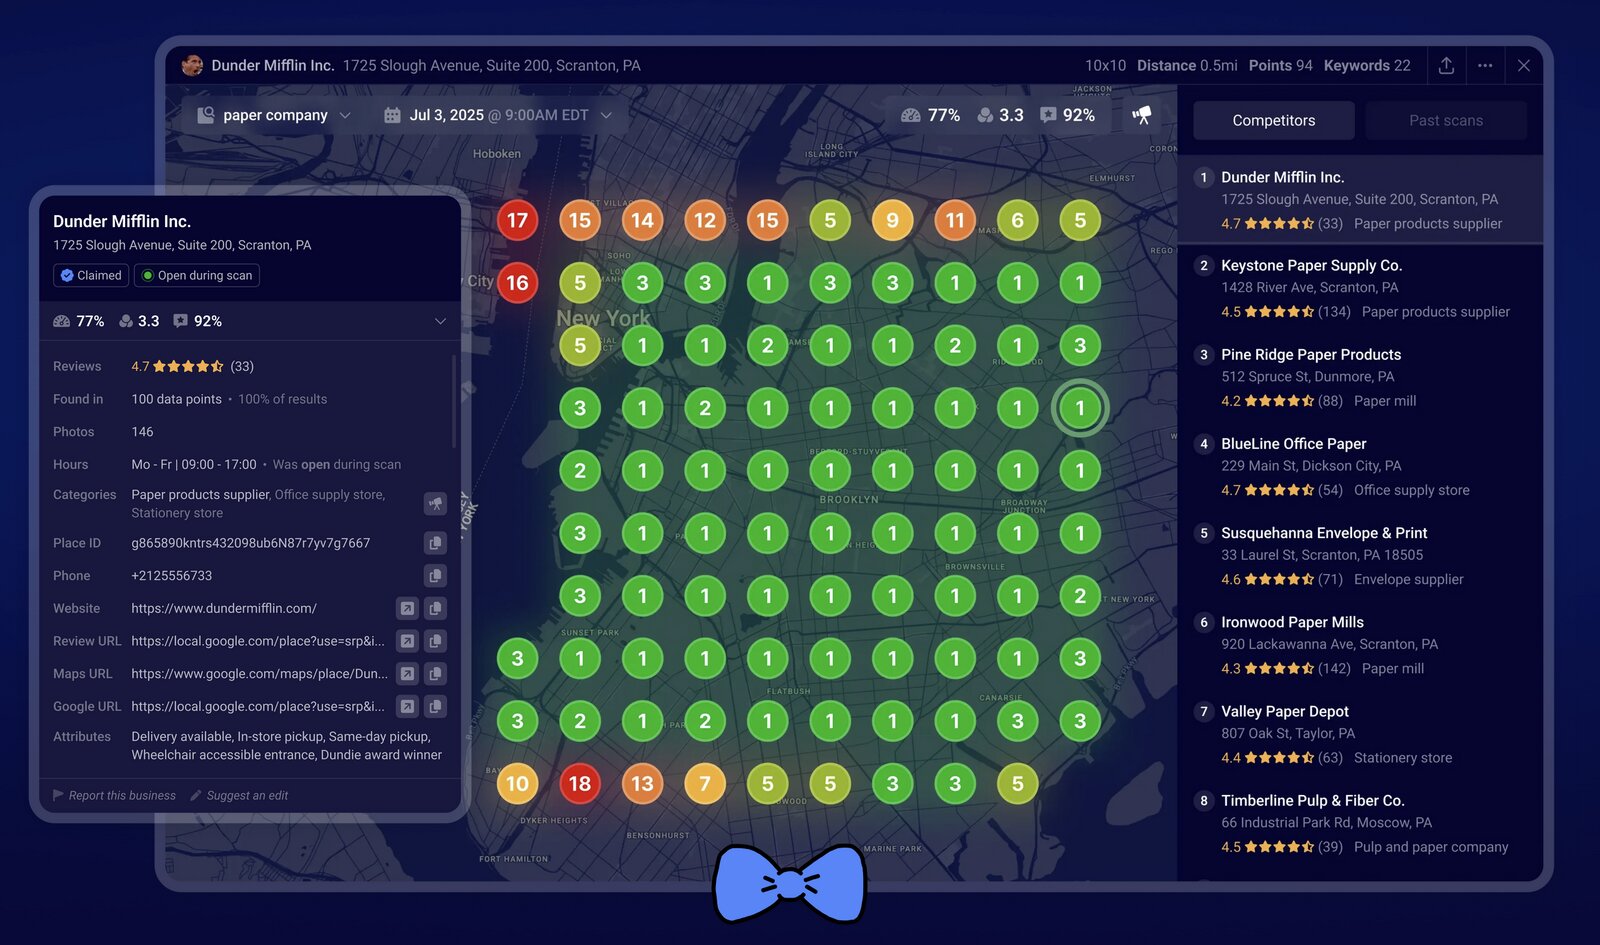Copy the Google URL
The image size is (1600, 945).
point(435,707)
